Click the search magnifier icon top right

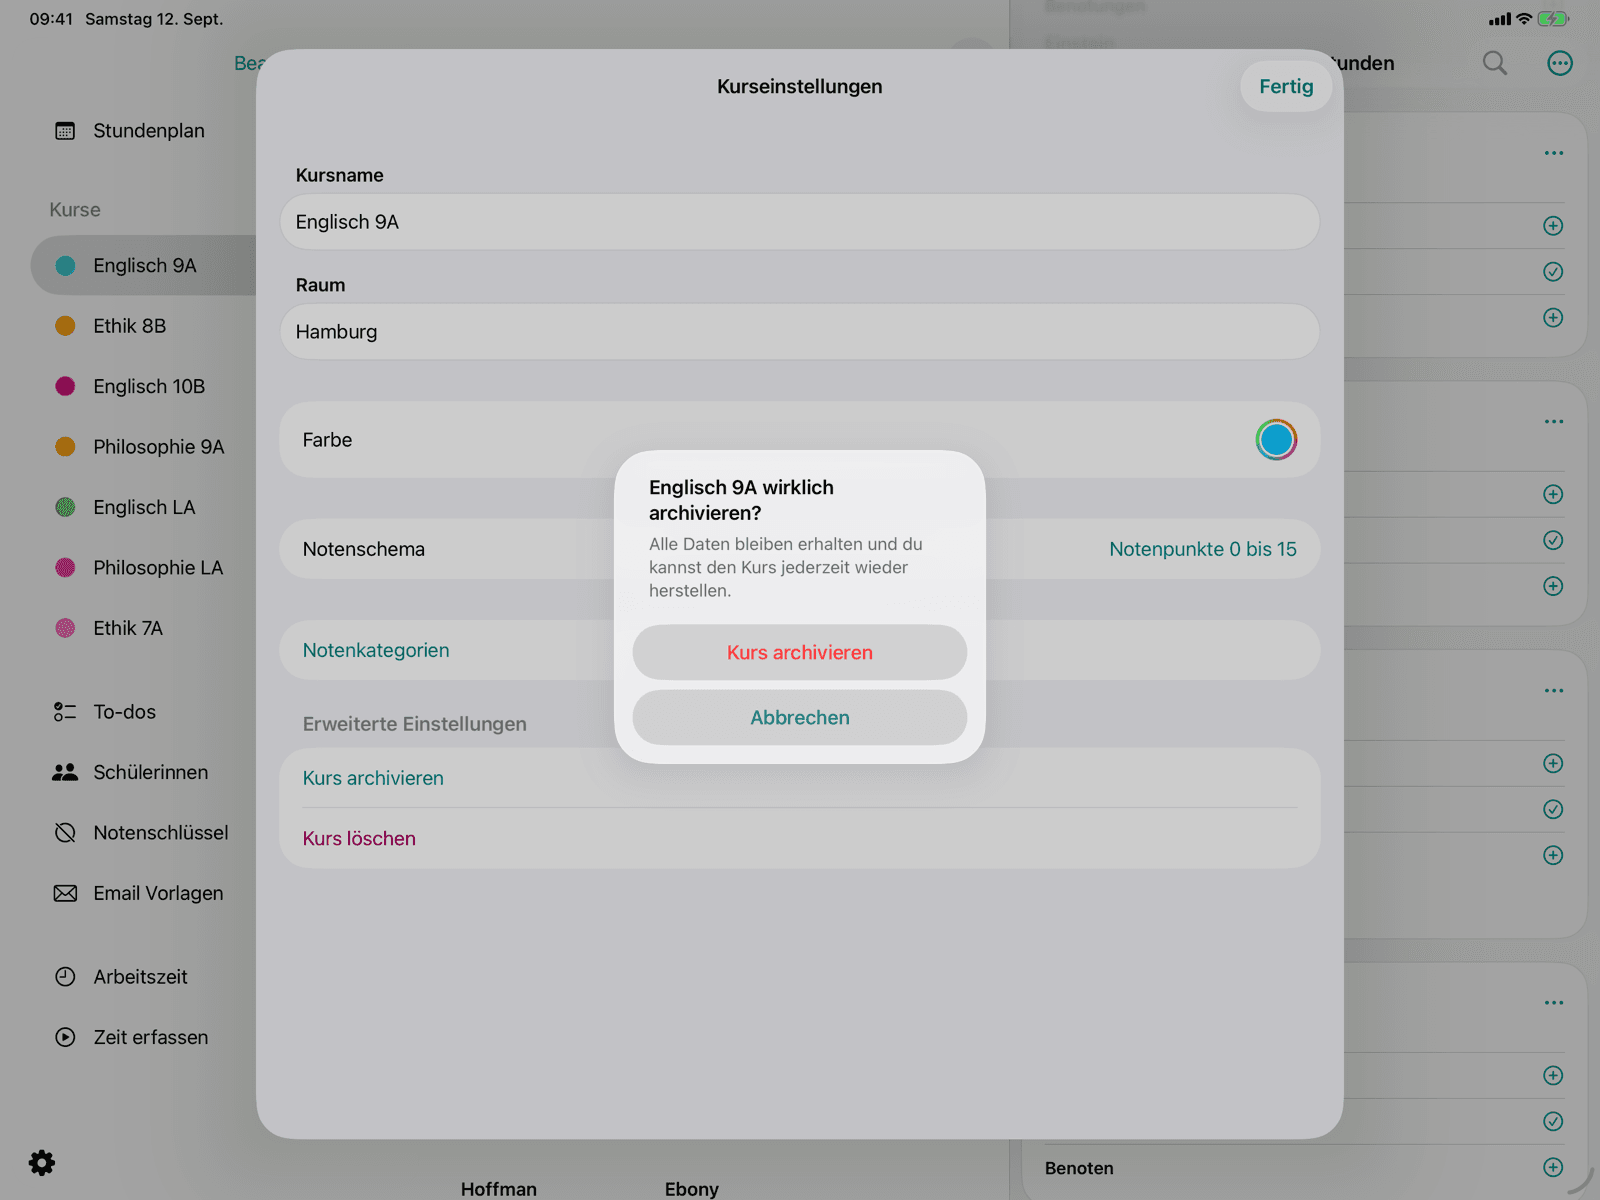[x=1495, y=63]
